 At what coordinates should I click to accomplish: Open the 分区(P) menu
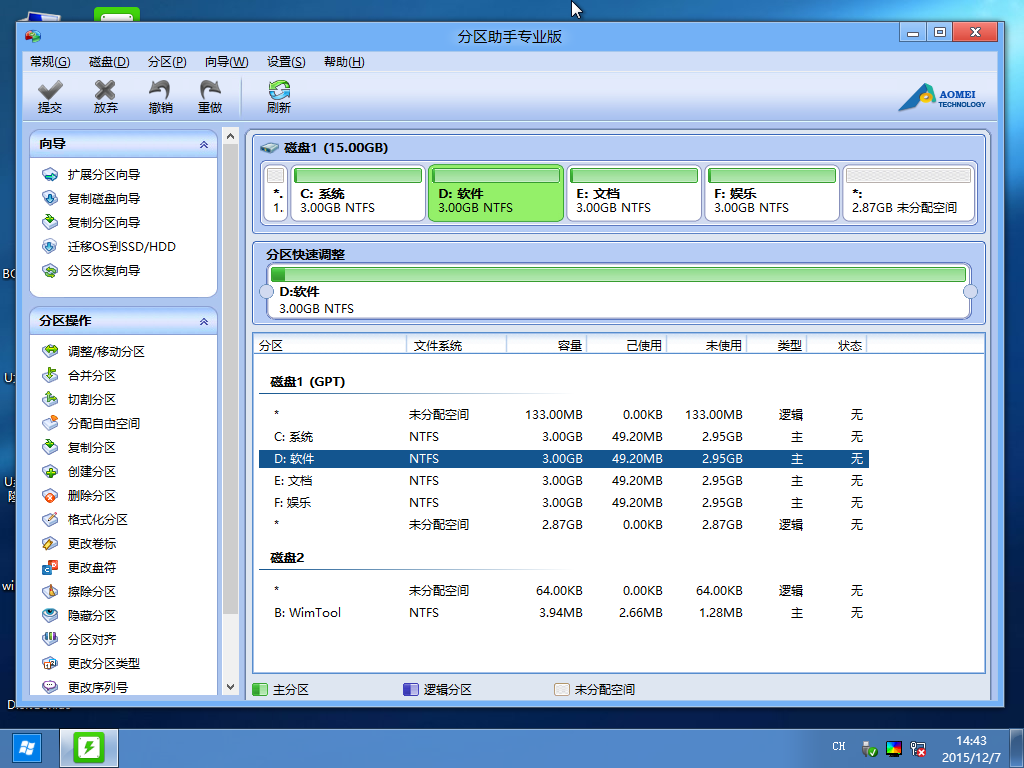(167, 62)
